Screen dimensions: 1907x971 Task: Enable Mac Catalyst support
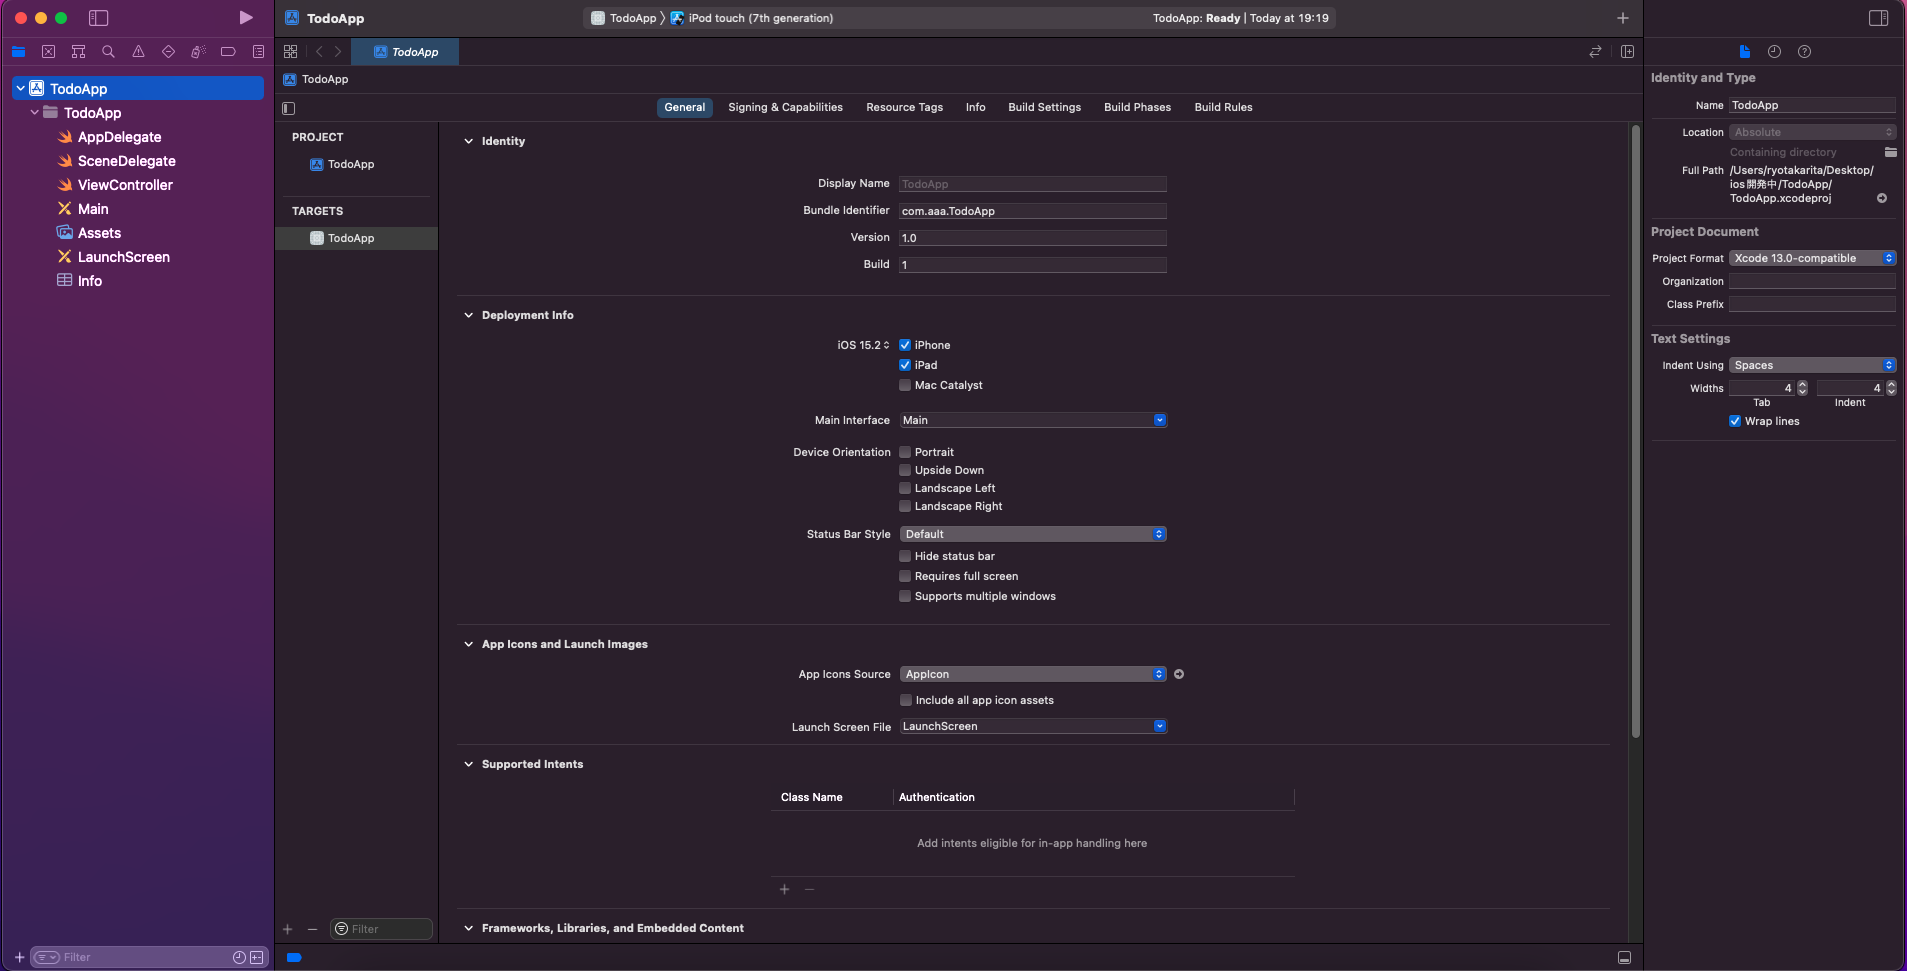tap(905, 385)
